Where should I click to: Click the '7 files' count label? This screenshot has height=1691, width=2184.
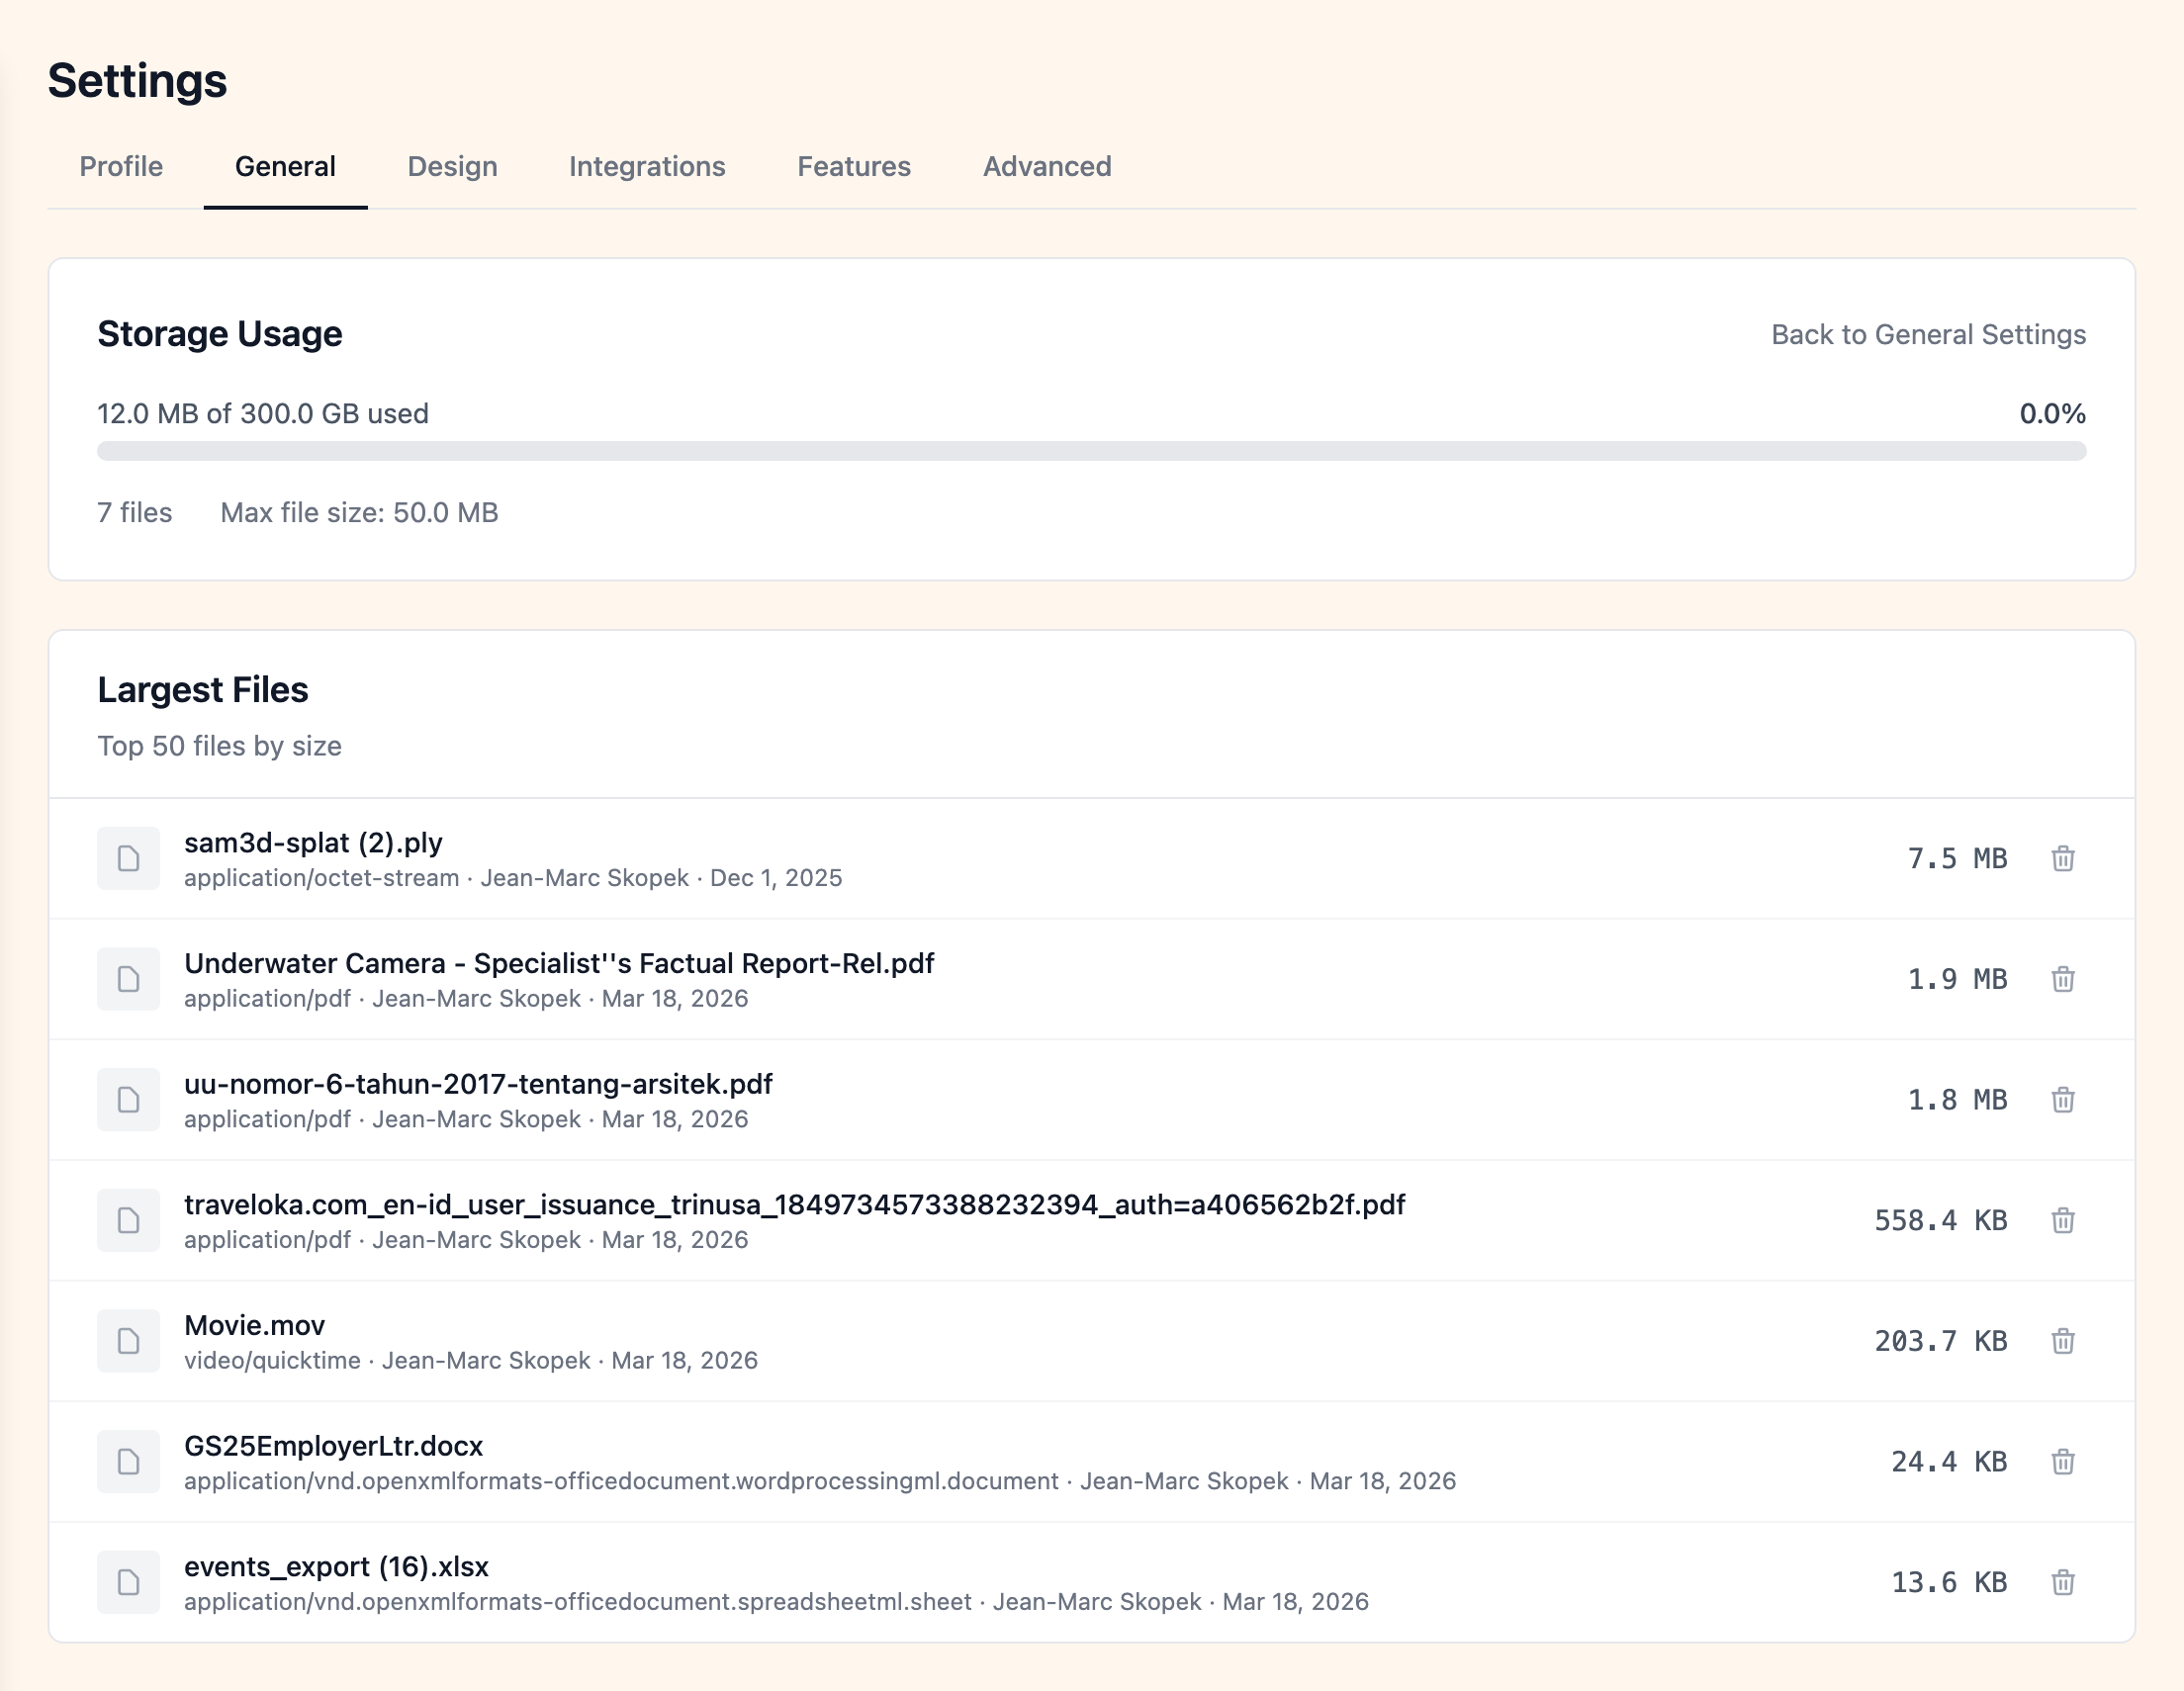point(135,512)
